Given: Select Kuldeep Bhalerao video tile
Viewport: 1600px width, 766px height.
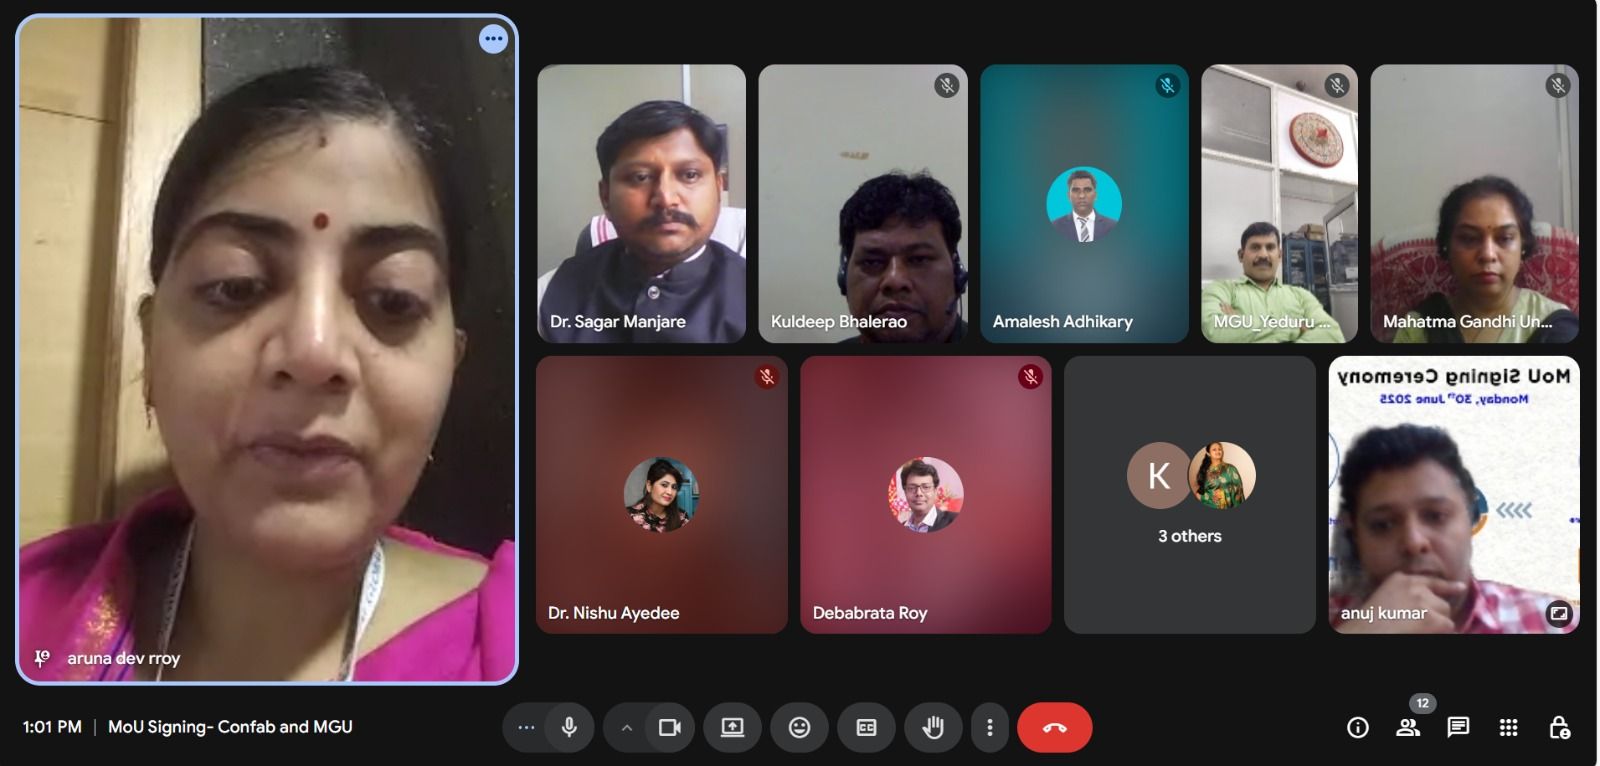Looking at the screenshot, I should point(862,204).
